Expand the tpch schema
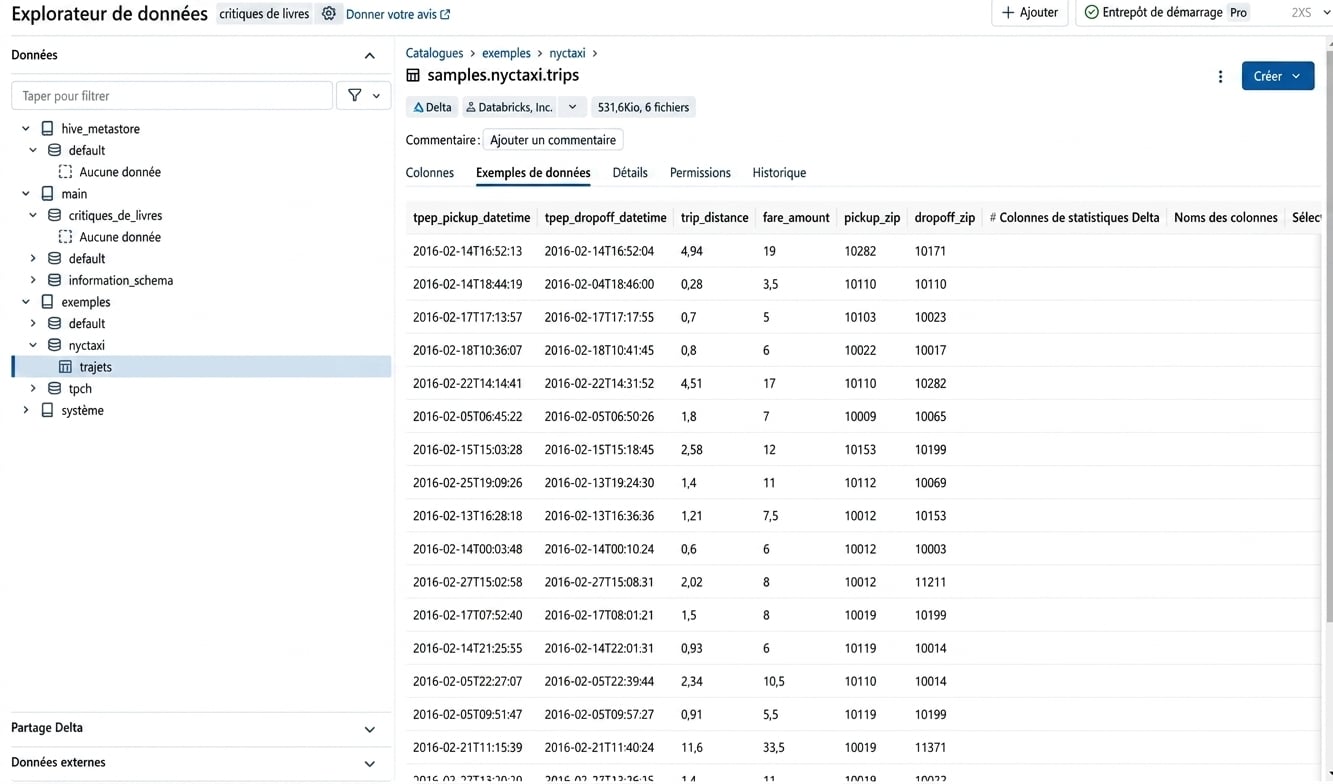Viewport: 1333px width, 784px height. point(33,389)
